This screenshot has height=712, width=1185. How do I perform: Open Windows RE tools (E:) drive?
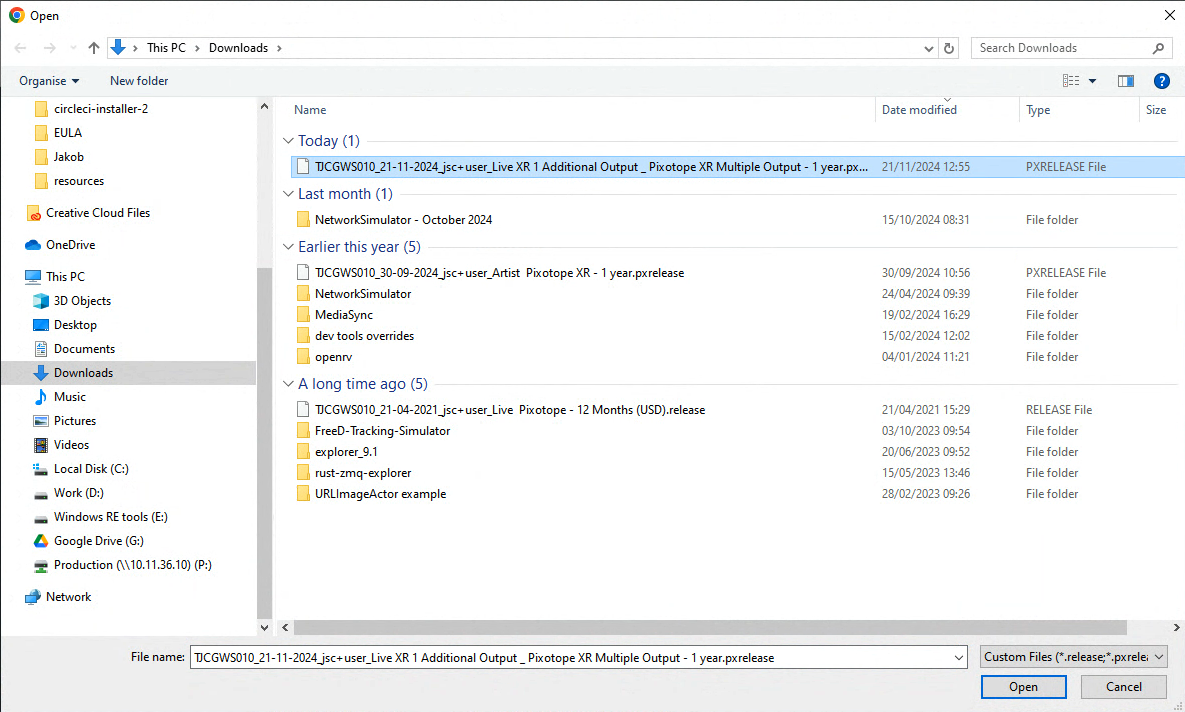(x=110, y=517)
